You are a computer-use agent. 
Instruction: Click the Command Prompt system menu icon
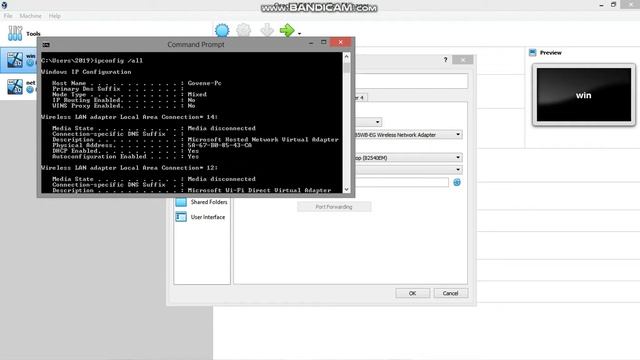[46, 44]
